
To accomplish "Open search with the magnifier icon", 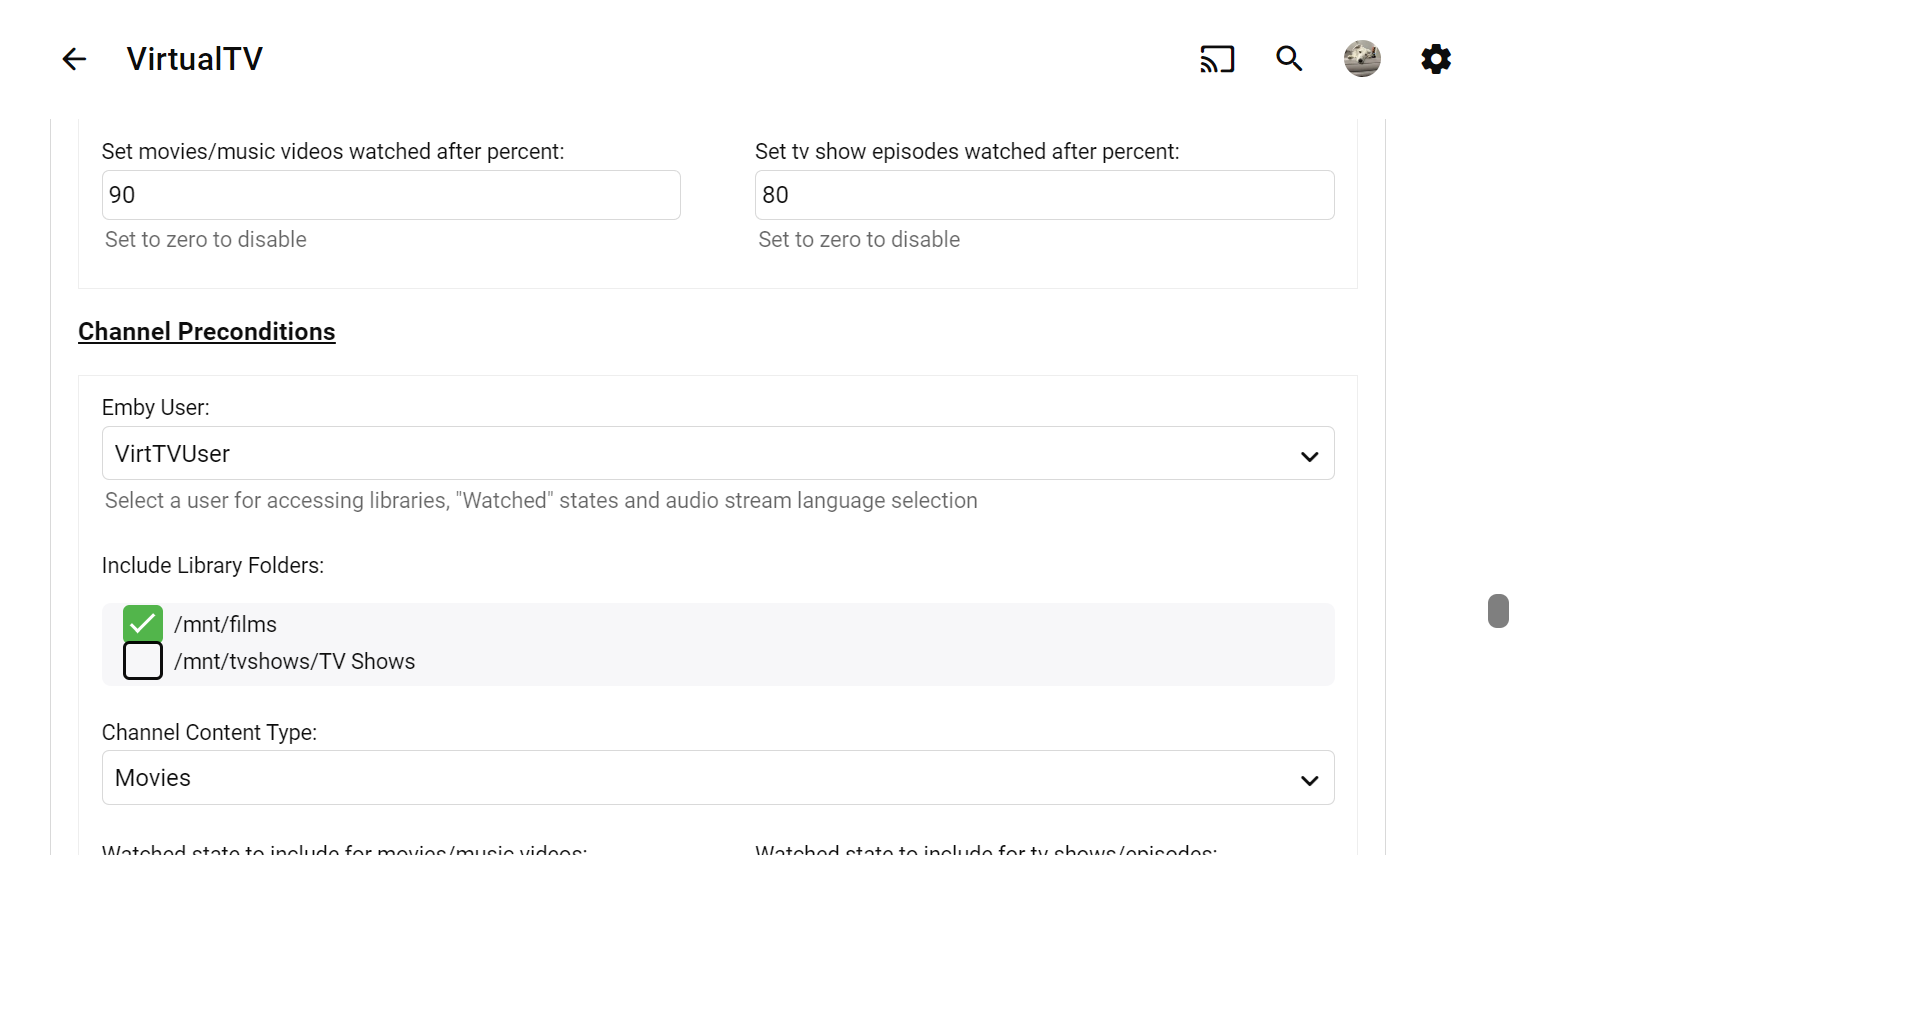I will pos(1289,59).
